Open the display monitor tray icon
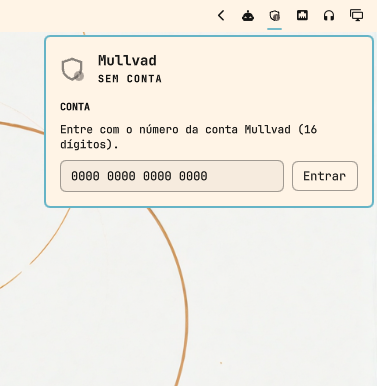The image size is (377, 386). [x=357, y=15]
